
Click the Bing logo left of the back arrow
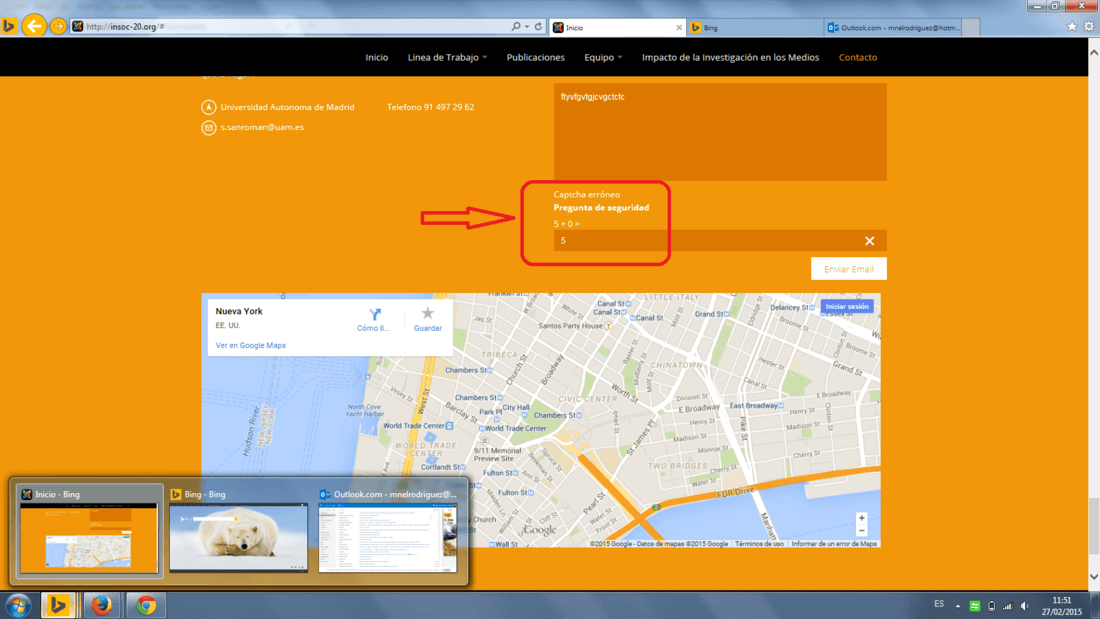tap(8, 27)
